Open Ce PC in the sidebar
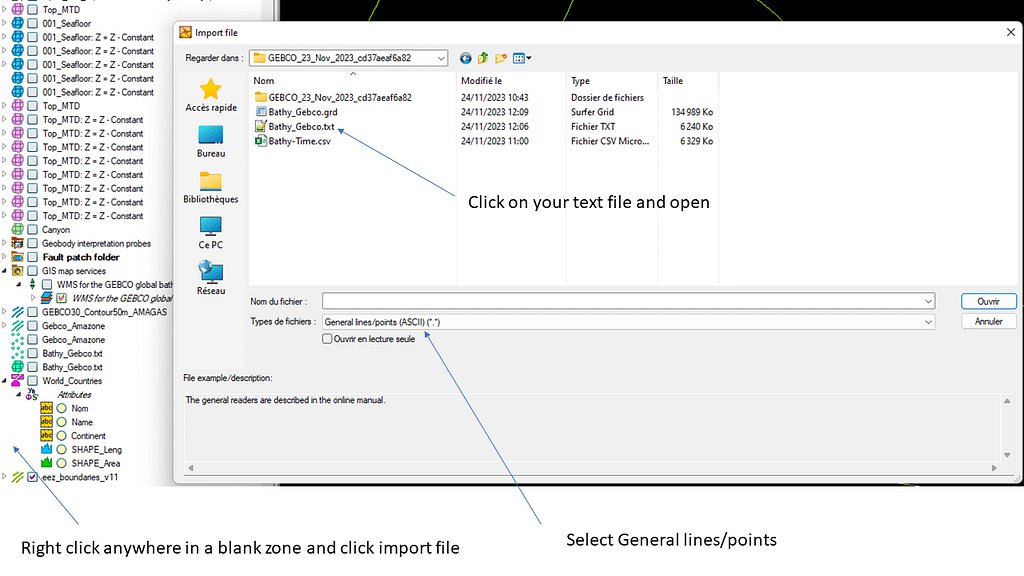 point(211,232)
